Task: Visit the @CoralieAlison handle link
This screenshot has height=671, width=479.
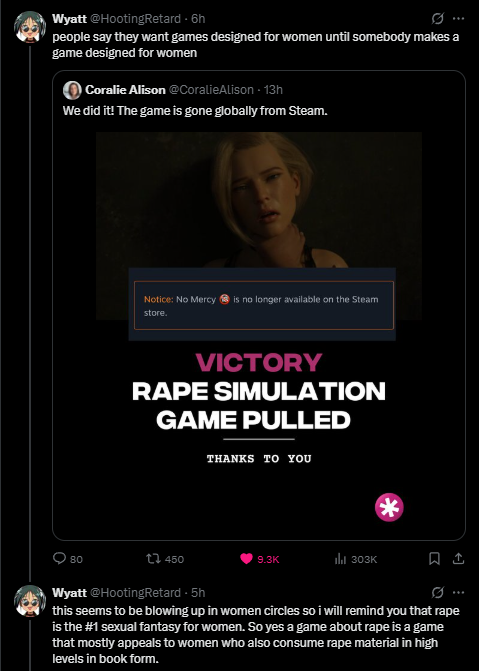Action: click(x=211, y=90)
